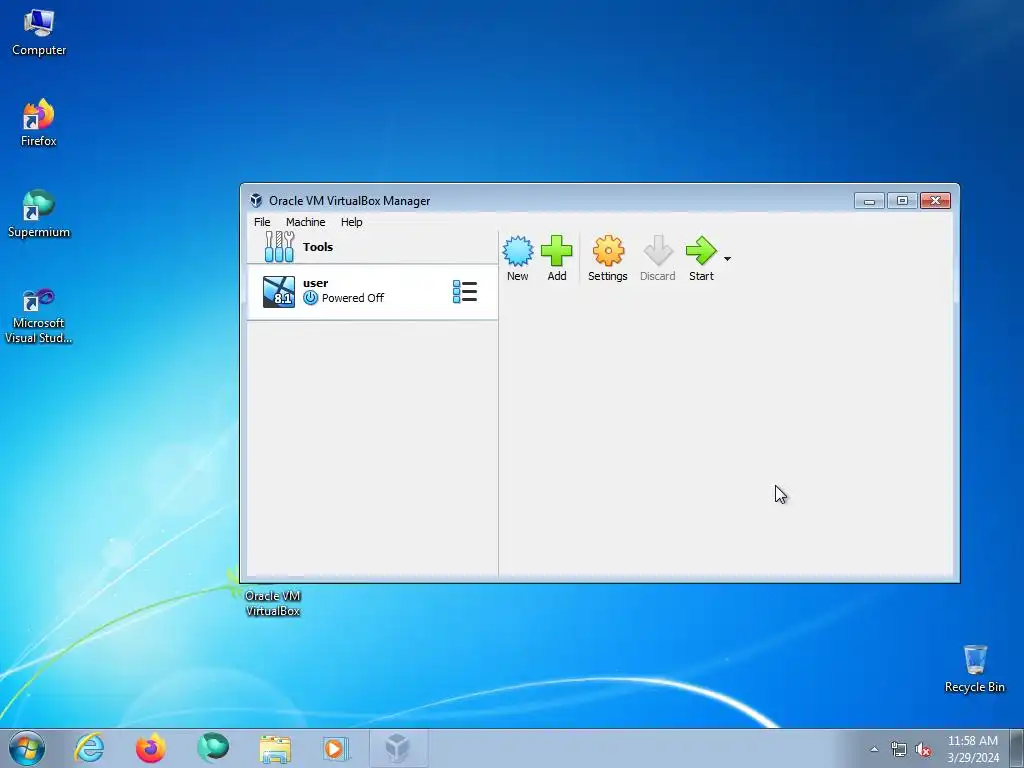Click the Discard toolbar icon
Screen dimensions: 1024x768
click(658, 251)
